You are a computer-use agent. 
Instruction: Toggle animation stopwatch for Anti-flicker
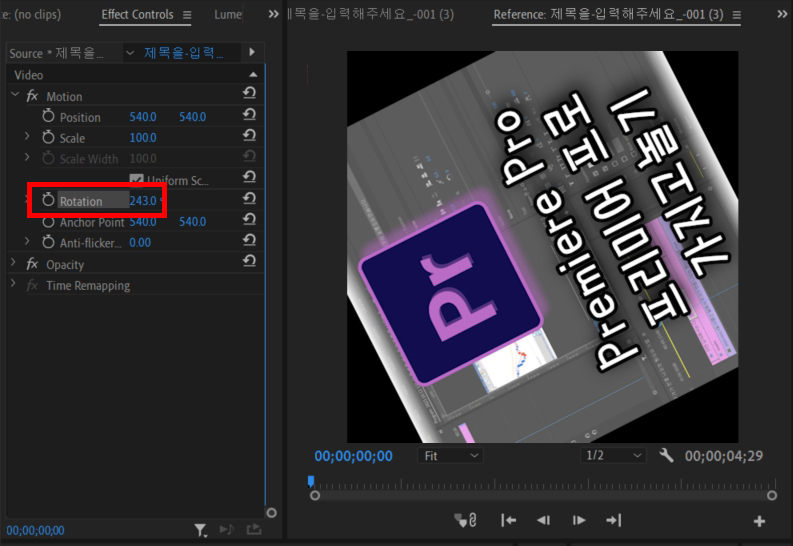[48, 242]
